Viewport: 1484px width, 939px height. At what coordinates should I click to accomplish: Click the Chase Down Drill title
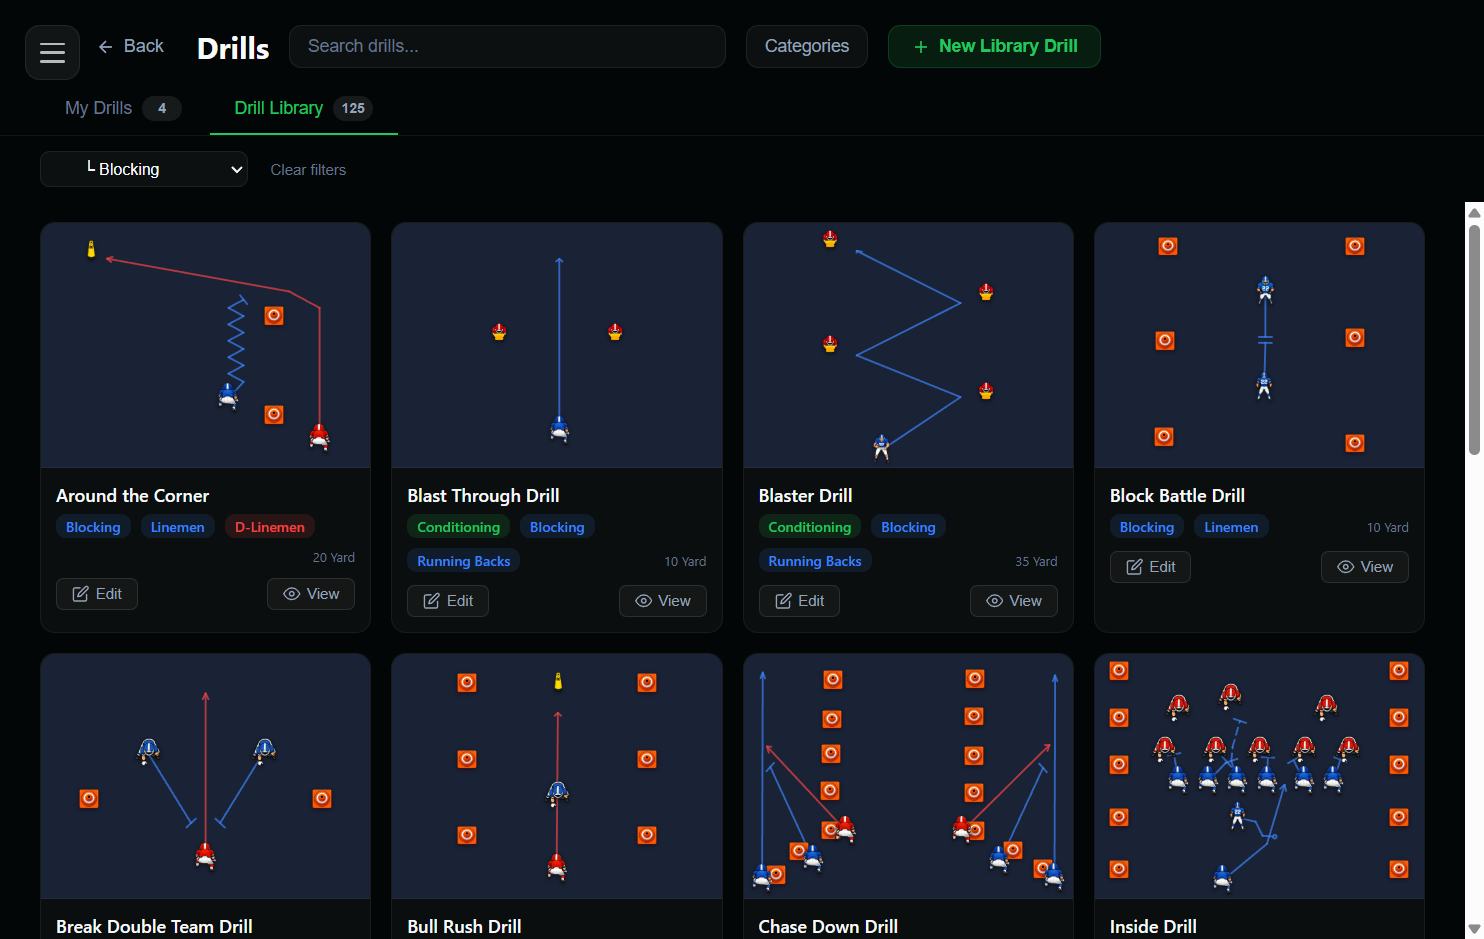(x=828, y=927)
